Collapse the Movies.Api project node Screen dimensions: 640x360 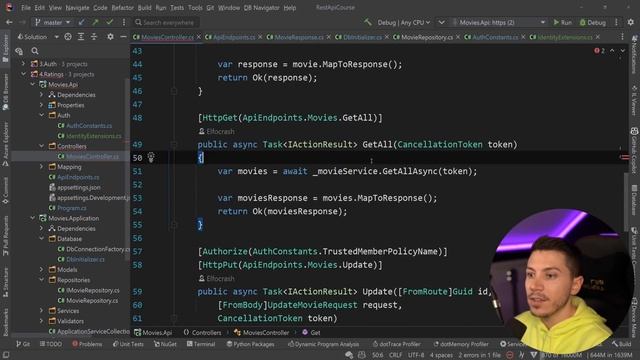tap(33, 84)
